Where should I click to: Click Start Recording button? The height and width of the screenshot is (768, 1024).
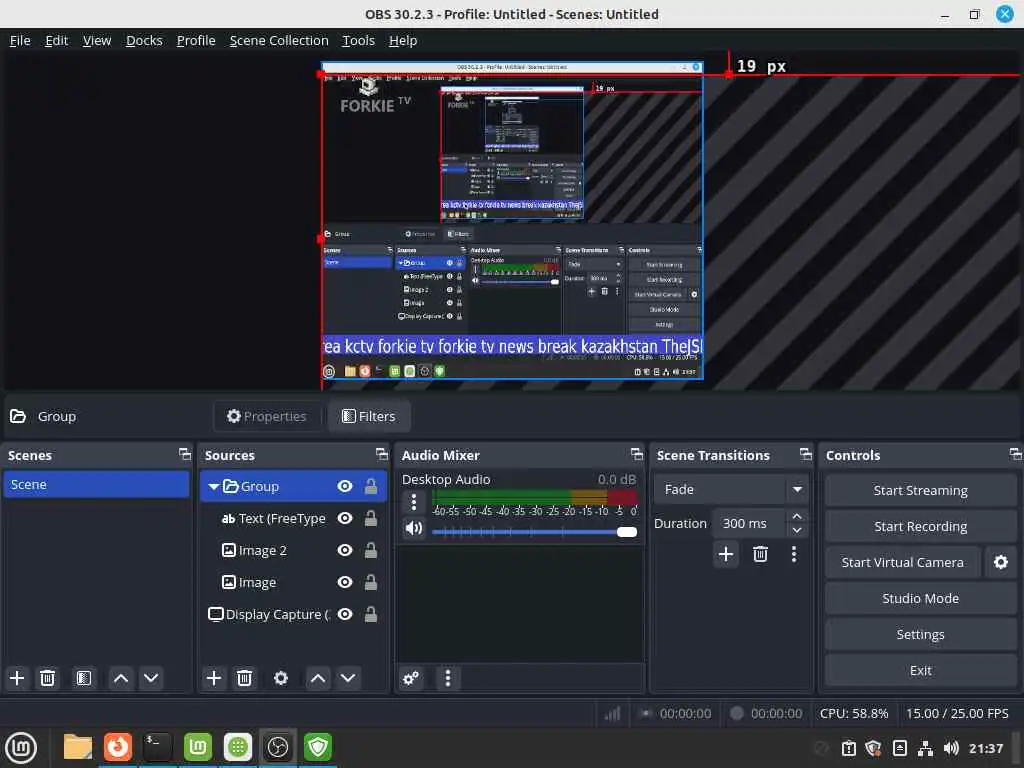click(x=920, y=526)
